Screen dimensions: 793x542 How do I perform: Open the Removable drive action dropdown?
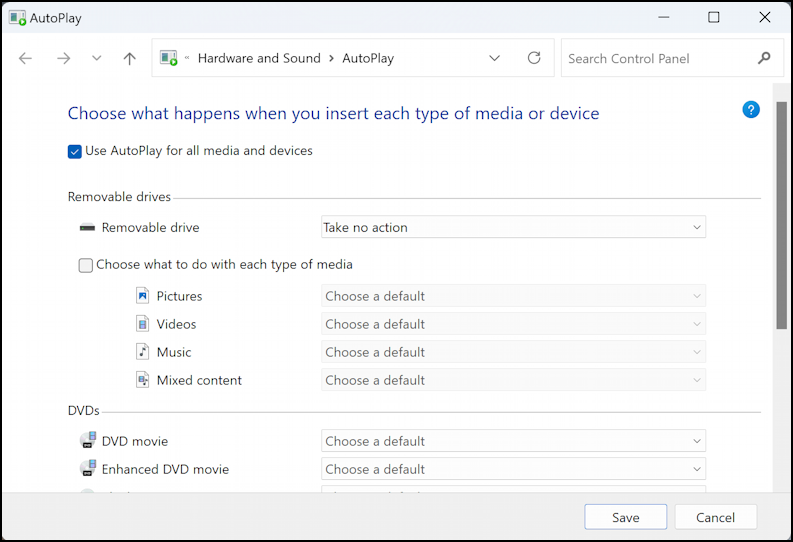coord(513,228)
